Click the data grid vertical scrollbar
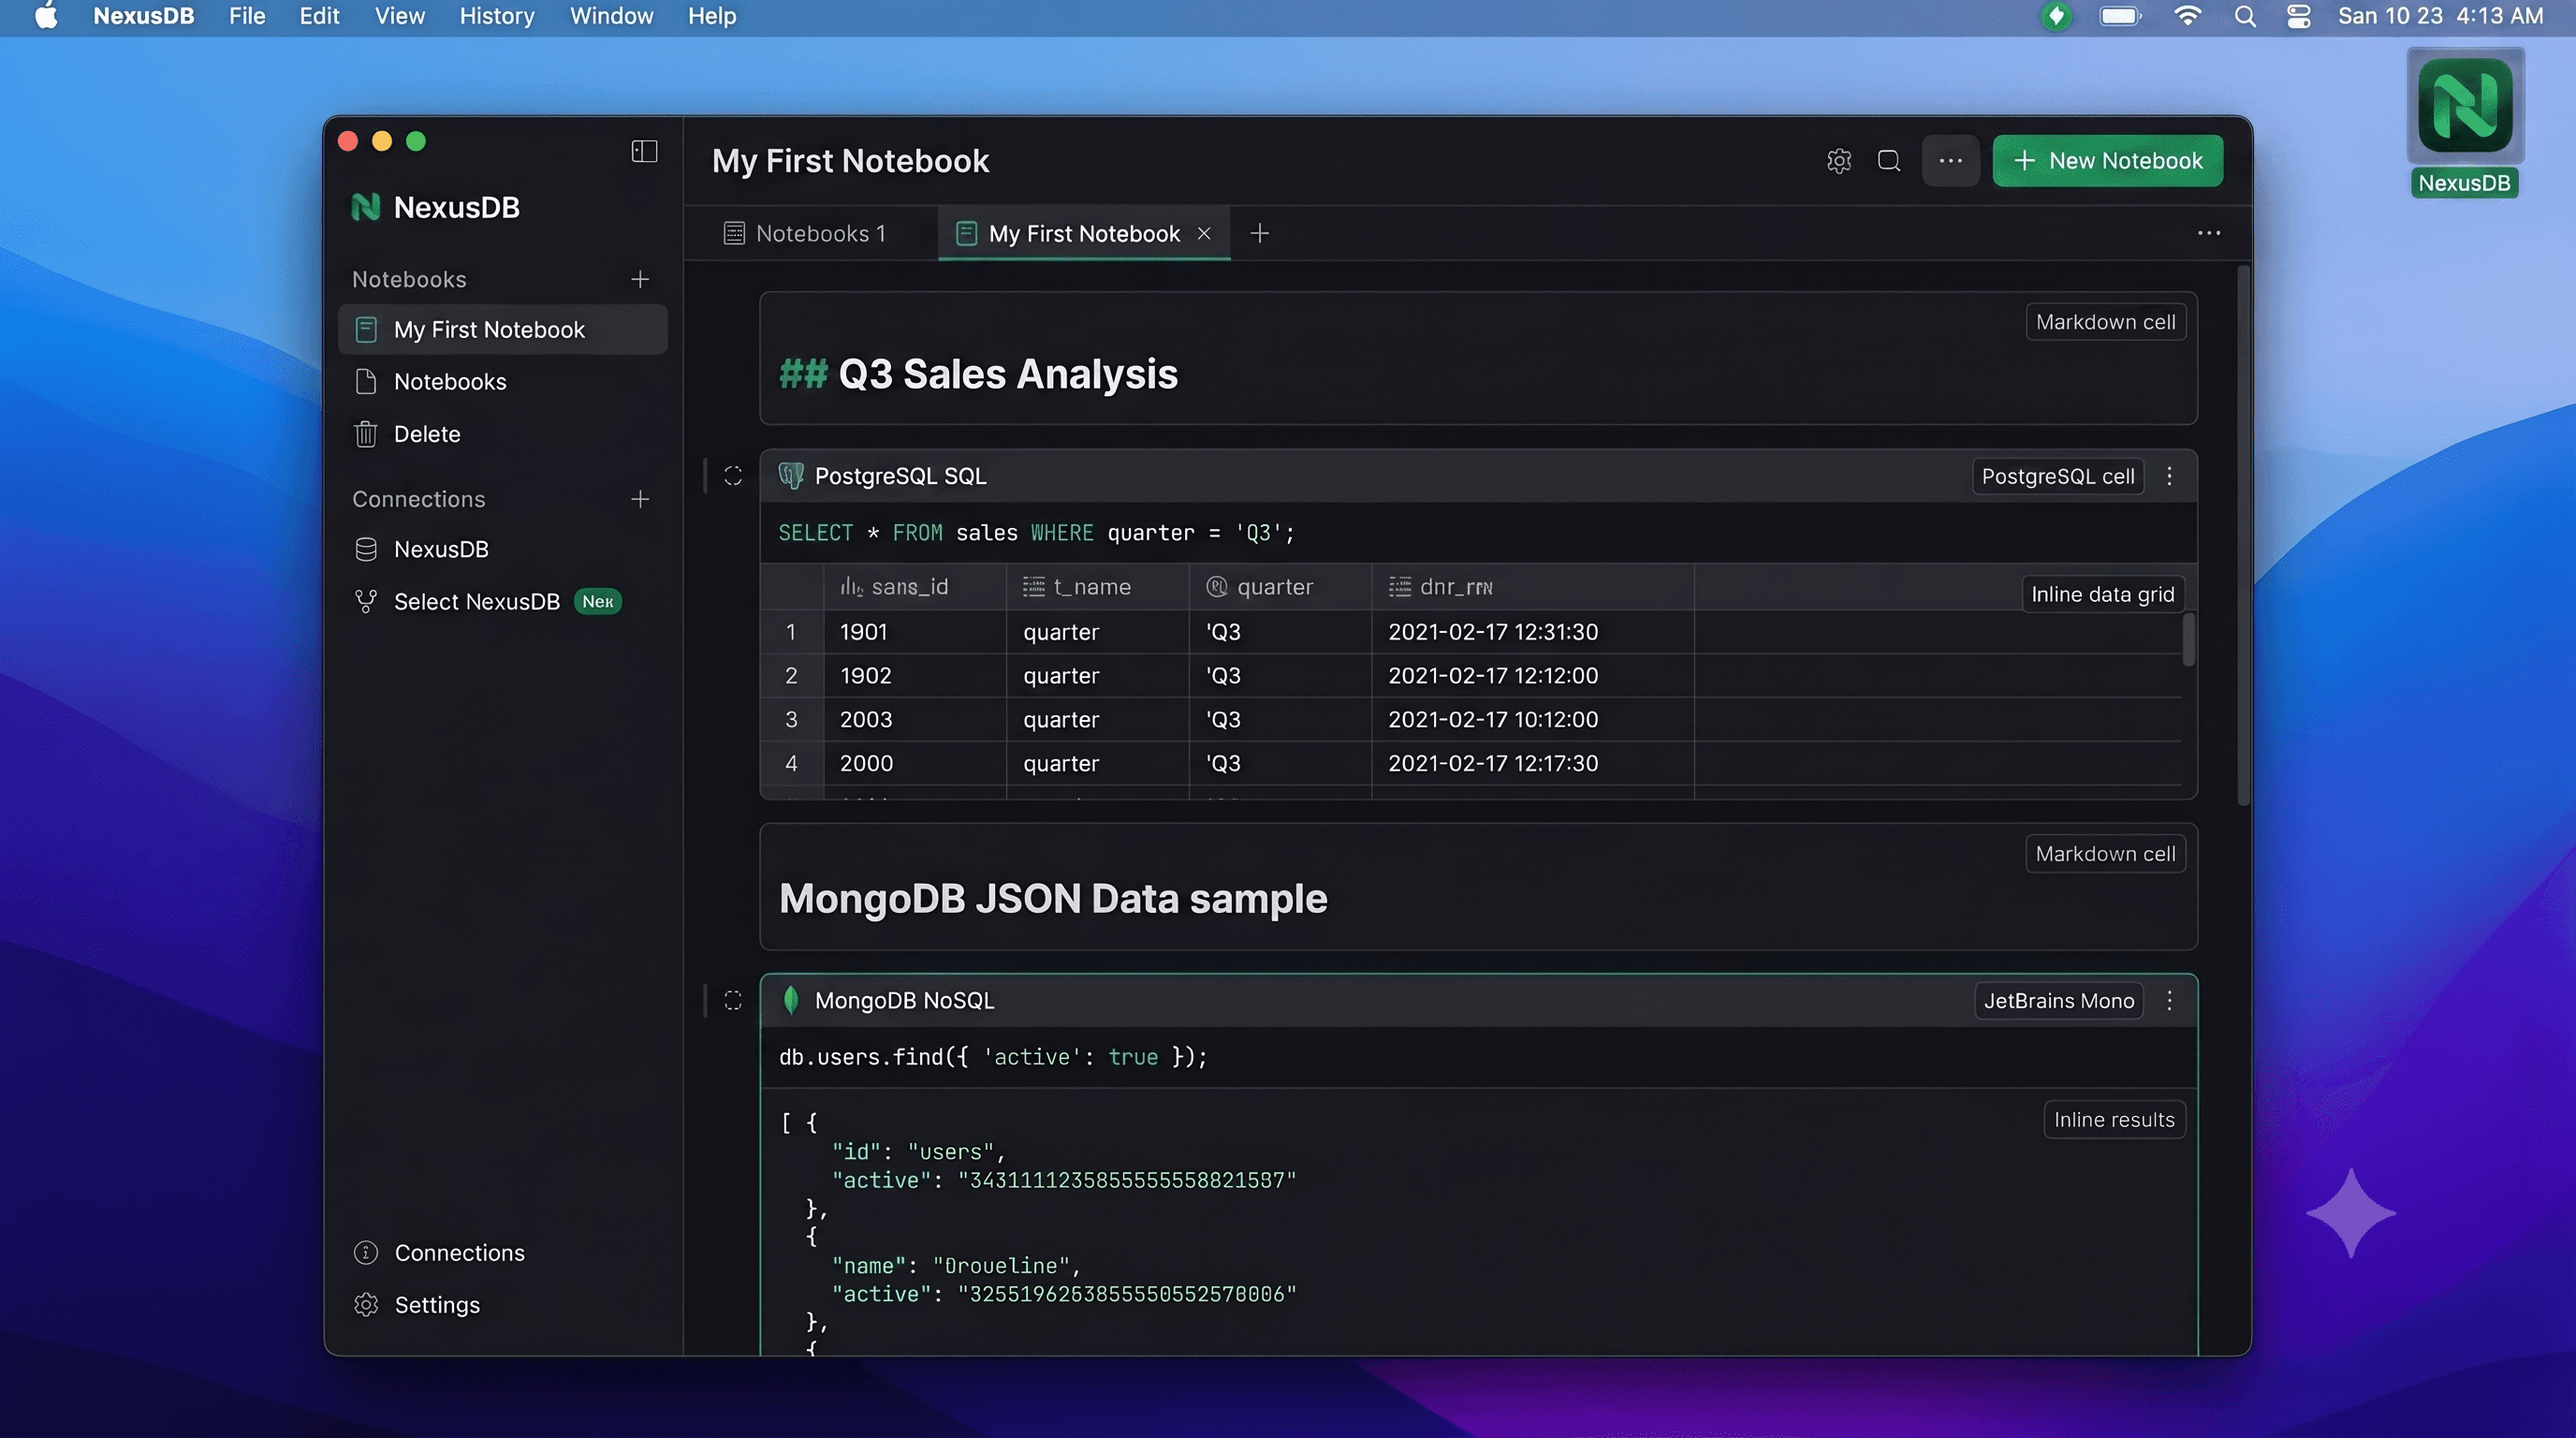This screenshot has height=1438, width=2576. 2188,640
